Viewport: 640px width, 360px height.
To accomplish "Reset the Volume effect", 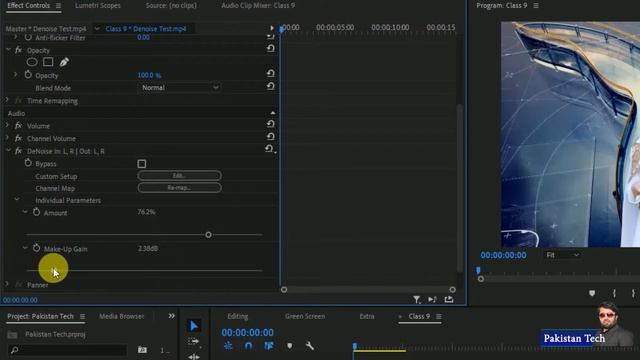I will [270, 124].
